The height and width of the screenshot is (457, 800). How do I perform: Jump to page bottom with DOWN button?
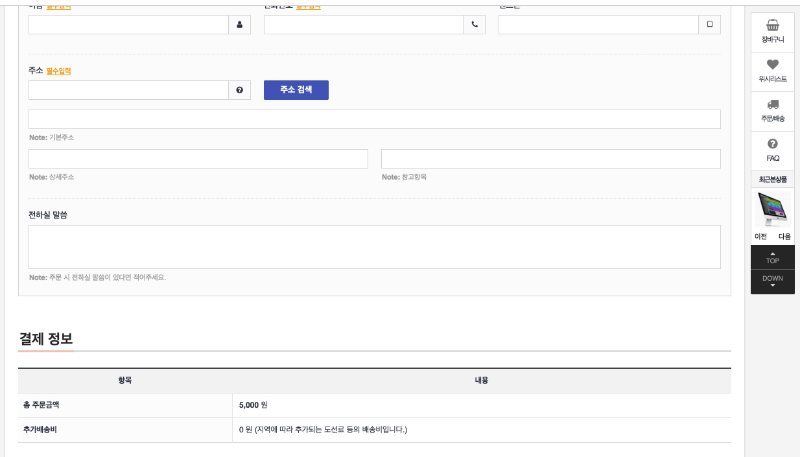click(x=772, y=282)
